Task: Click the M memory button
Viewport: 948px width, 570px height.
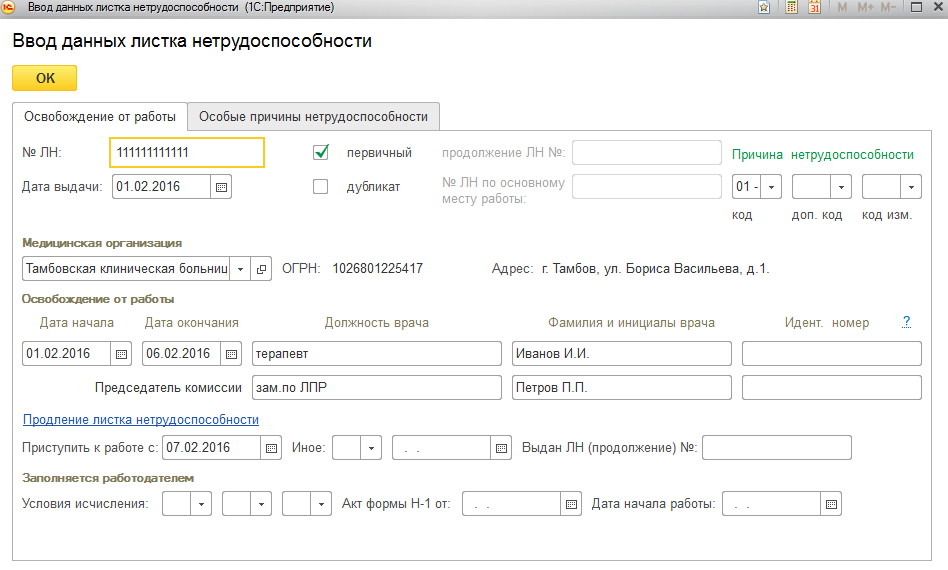Action: point(842,7)
